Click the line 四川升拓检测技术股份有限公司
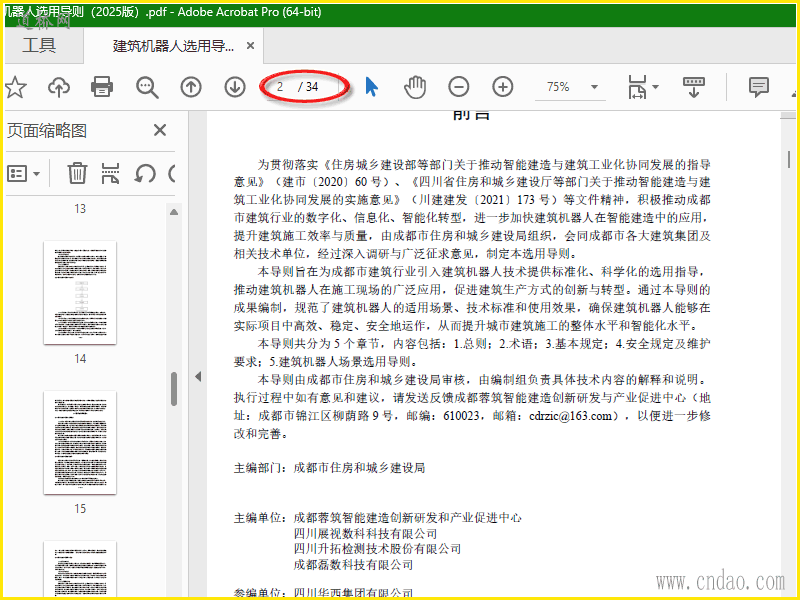 point(377,549)
